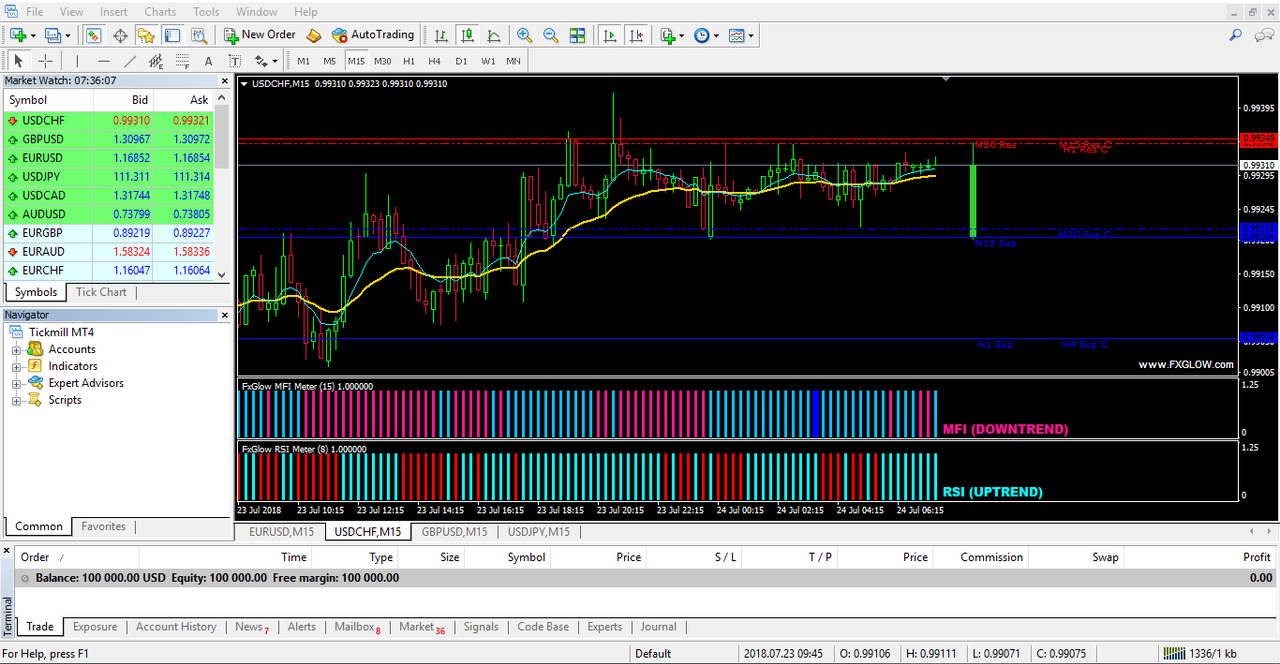Toggle chart Auto Scroll
Screen dimensions: 1280x664
(x=610, y=35)
